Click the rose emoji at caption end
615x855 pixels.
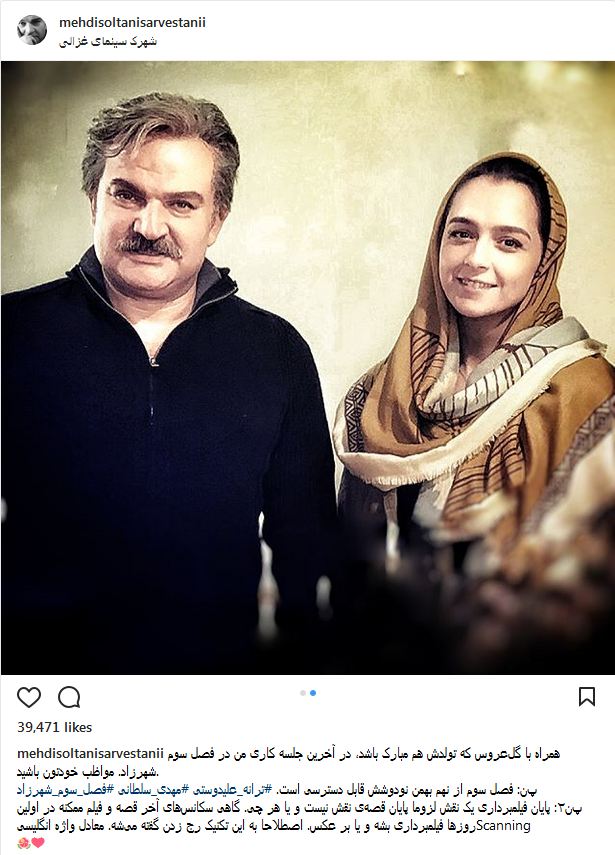coord(24,843)
